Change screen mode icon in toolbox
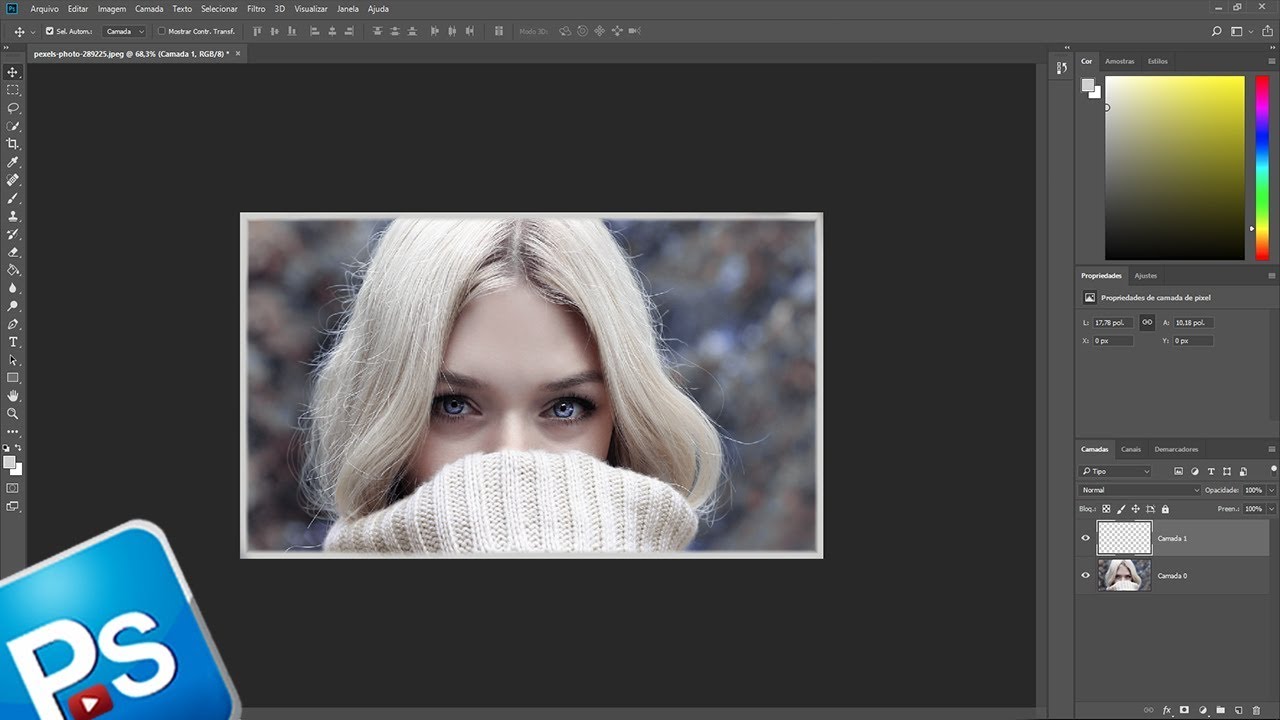The height and width of the screenshot is (720, 1280). [13, 506]
